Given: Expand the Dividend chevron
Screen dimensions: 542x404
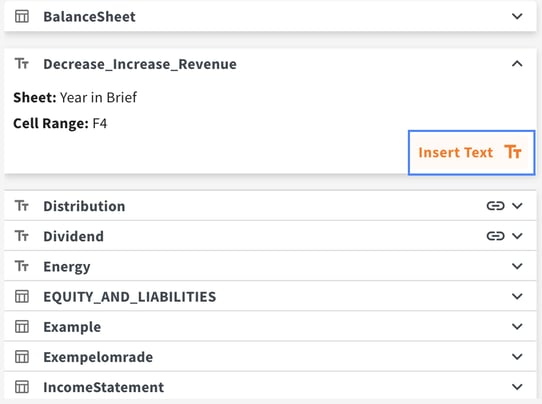Looking at the screenshot, I should tap(517, 236).
